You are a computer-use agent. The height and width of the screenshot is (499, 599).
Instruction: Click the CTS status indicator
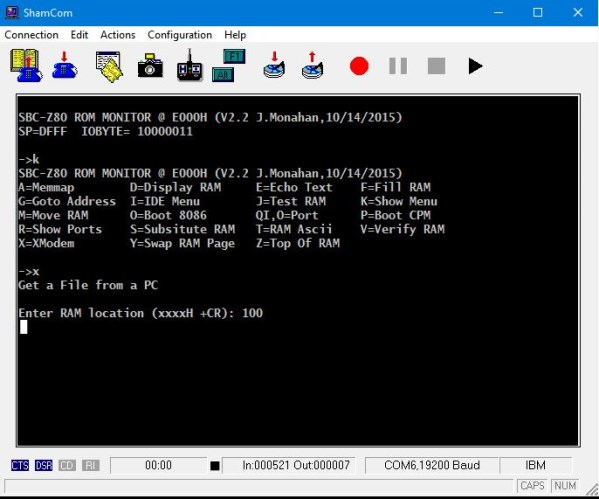(20, 465)
